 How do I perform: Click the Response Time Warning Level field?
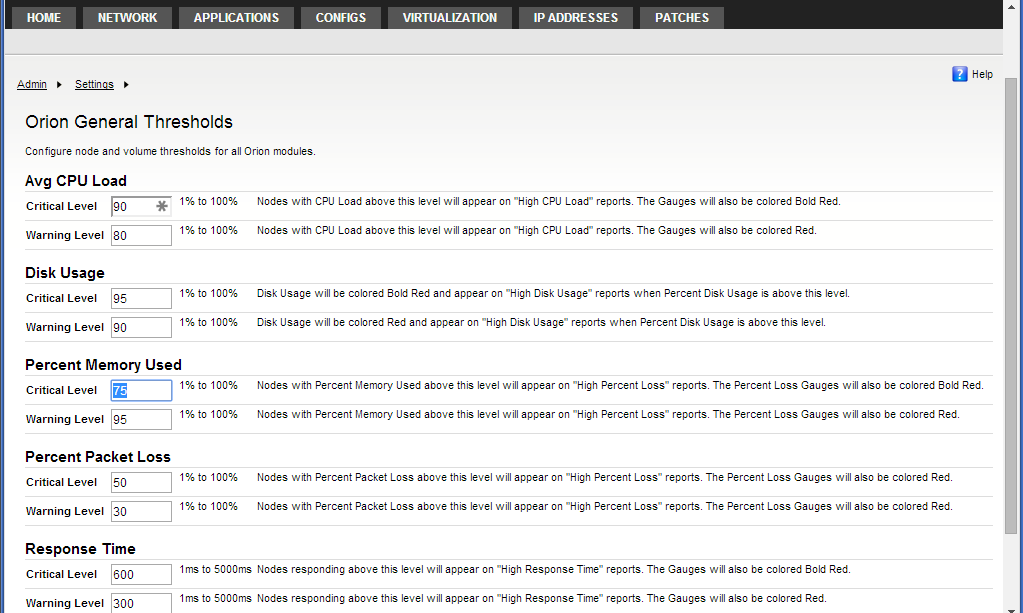(x=141, y=603)
